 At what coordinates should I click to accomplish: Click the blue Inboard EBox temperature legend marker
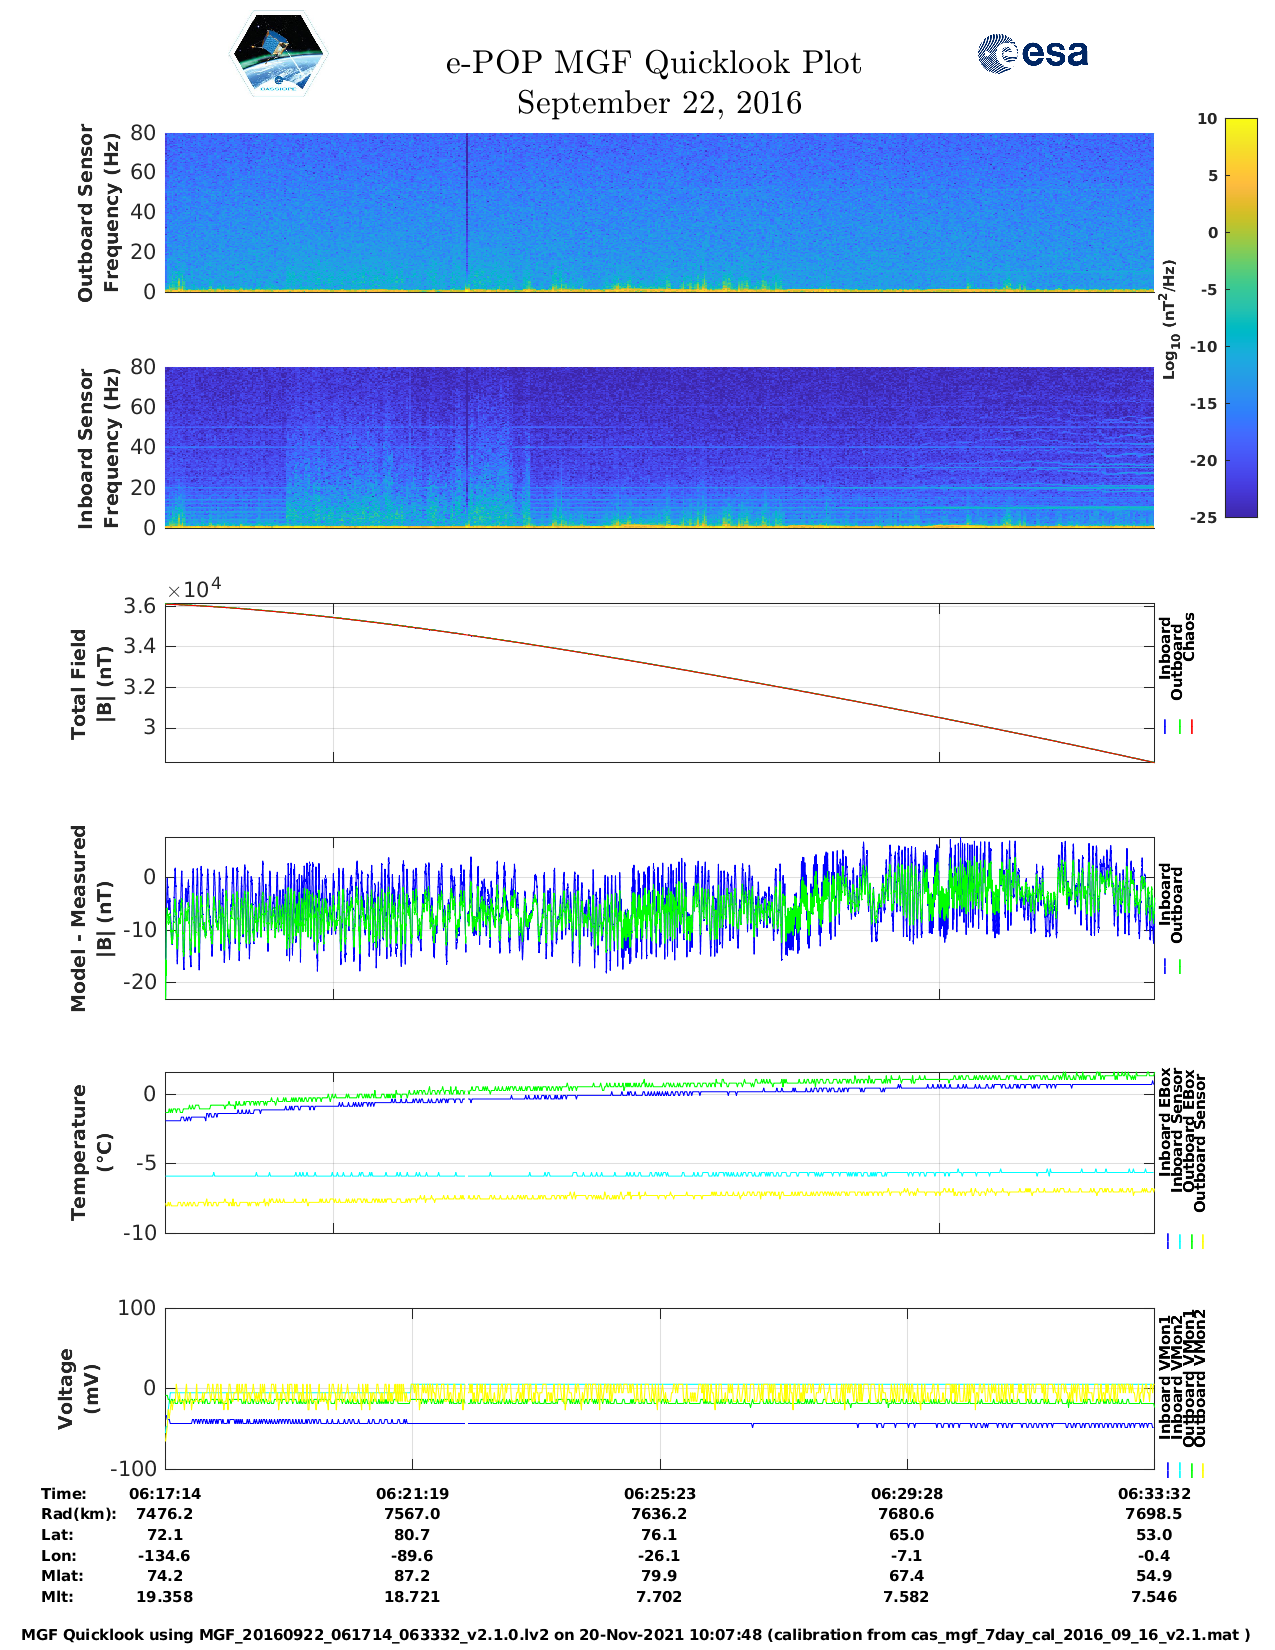[1167, 1241]
